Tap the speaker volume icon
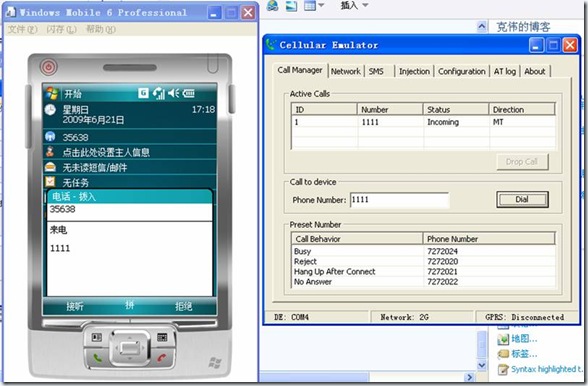Viewport: 588px width, 386px height. point(173,93)
